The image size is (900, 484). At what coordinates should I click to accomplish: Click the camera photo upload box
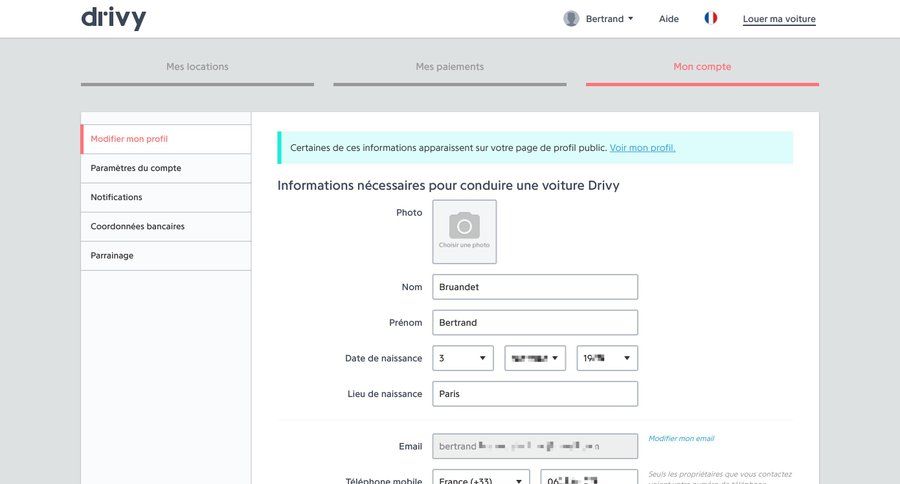point(464,232)
